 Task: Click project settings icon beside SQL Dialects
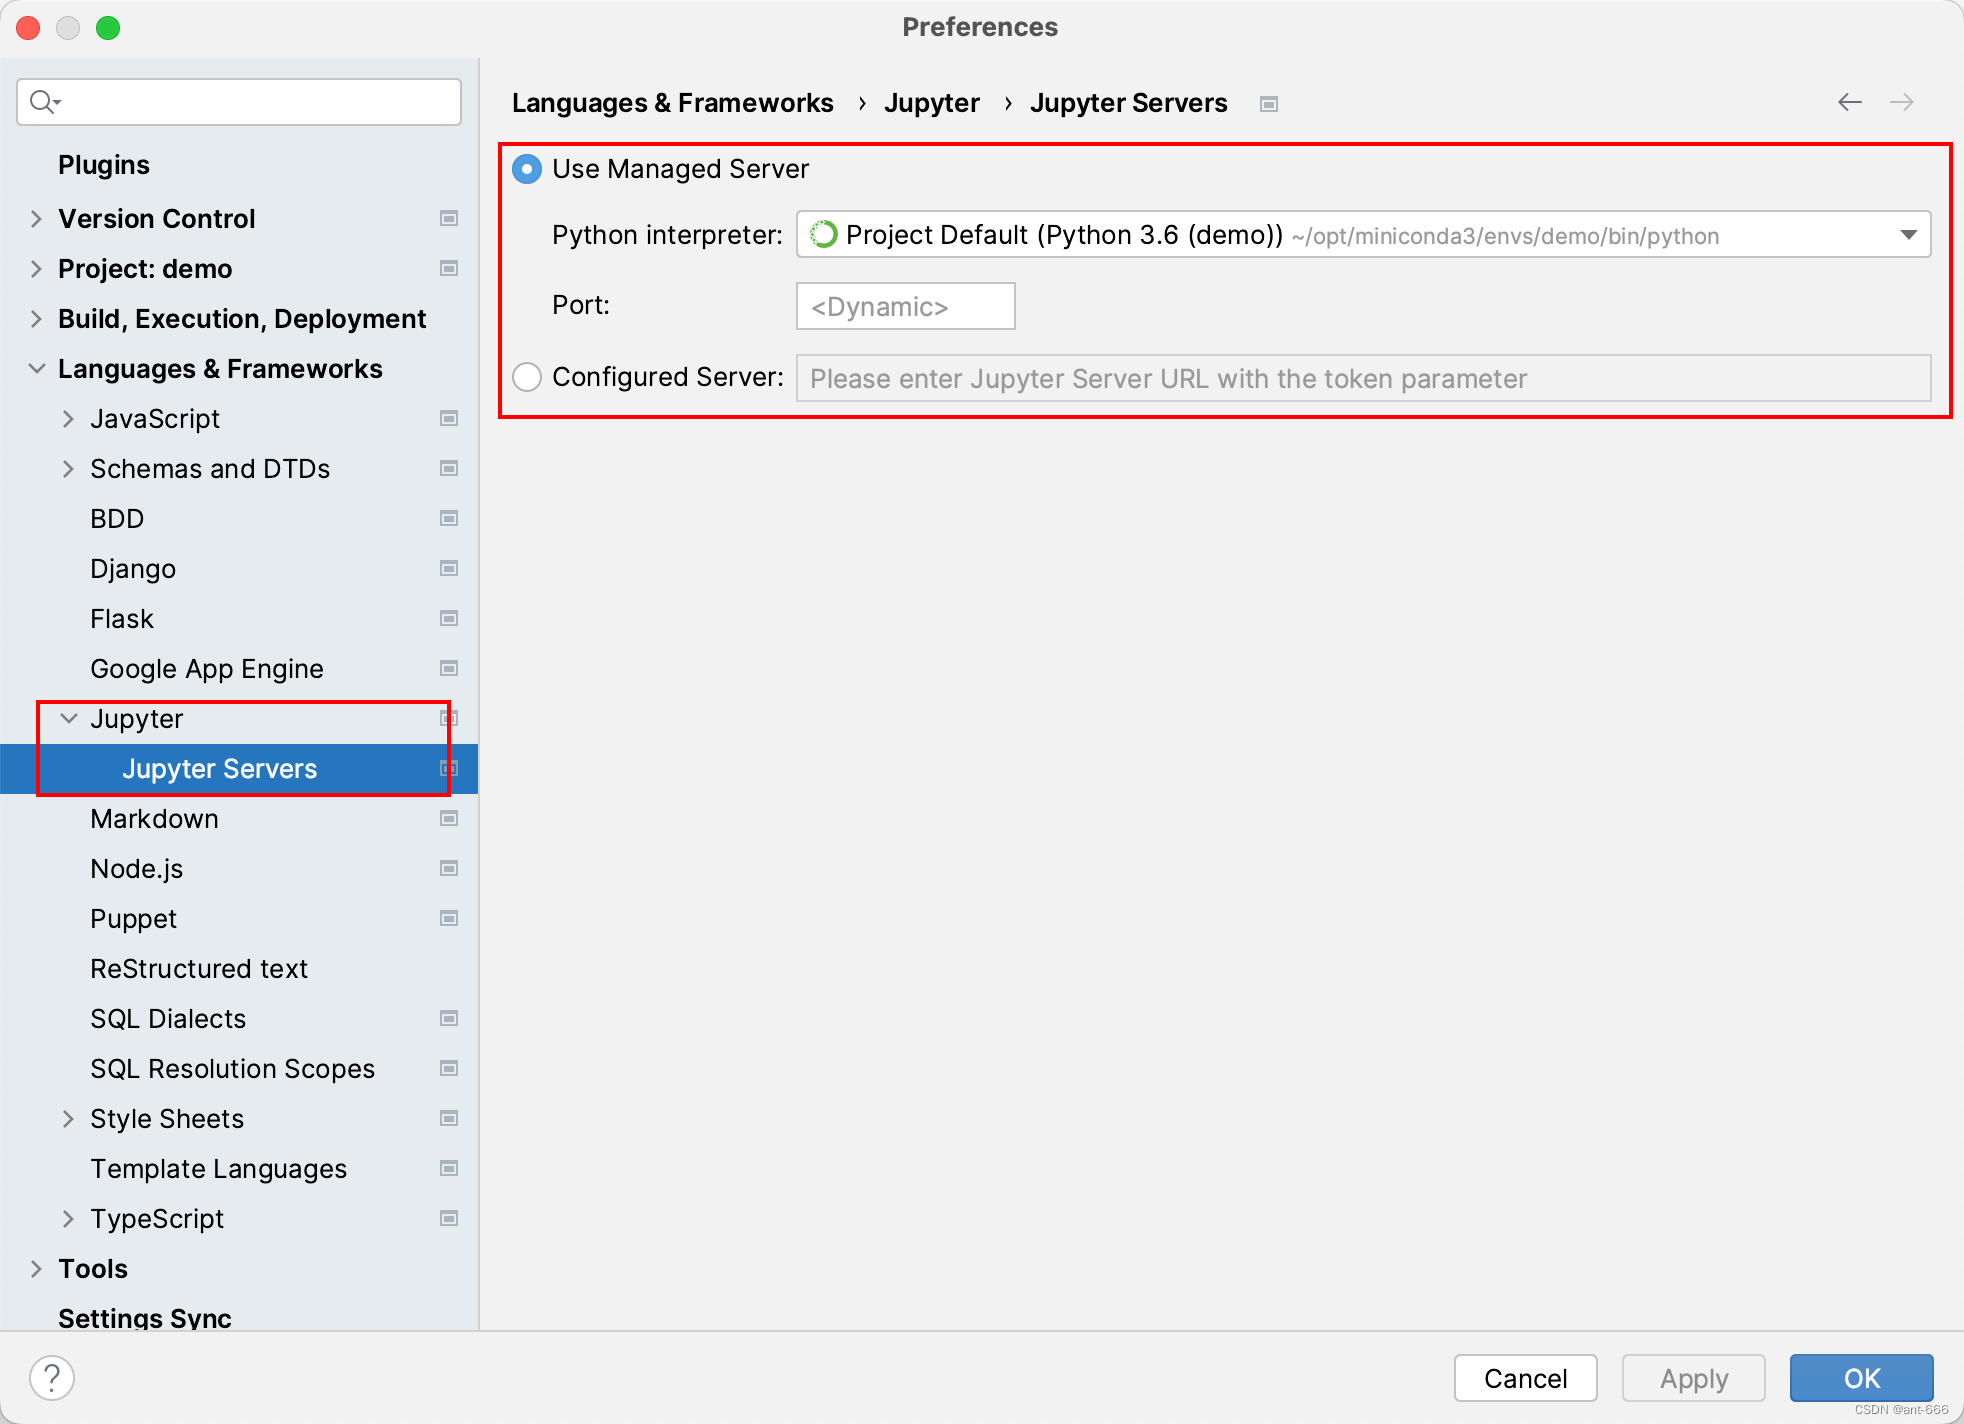pyautogui.click(x=449, y=1018)
